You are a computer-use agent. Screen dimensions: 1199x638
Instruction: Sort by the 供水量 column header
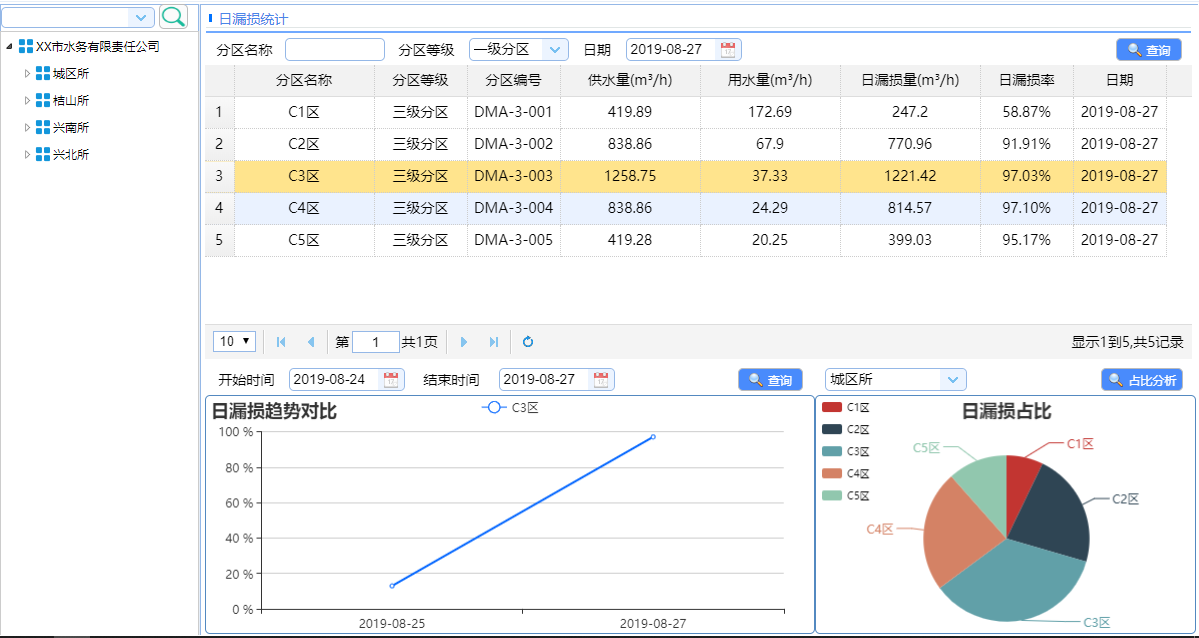(630, 80)
